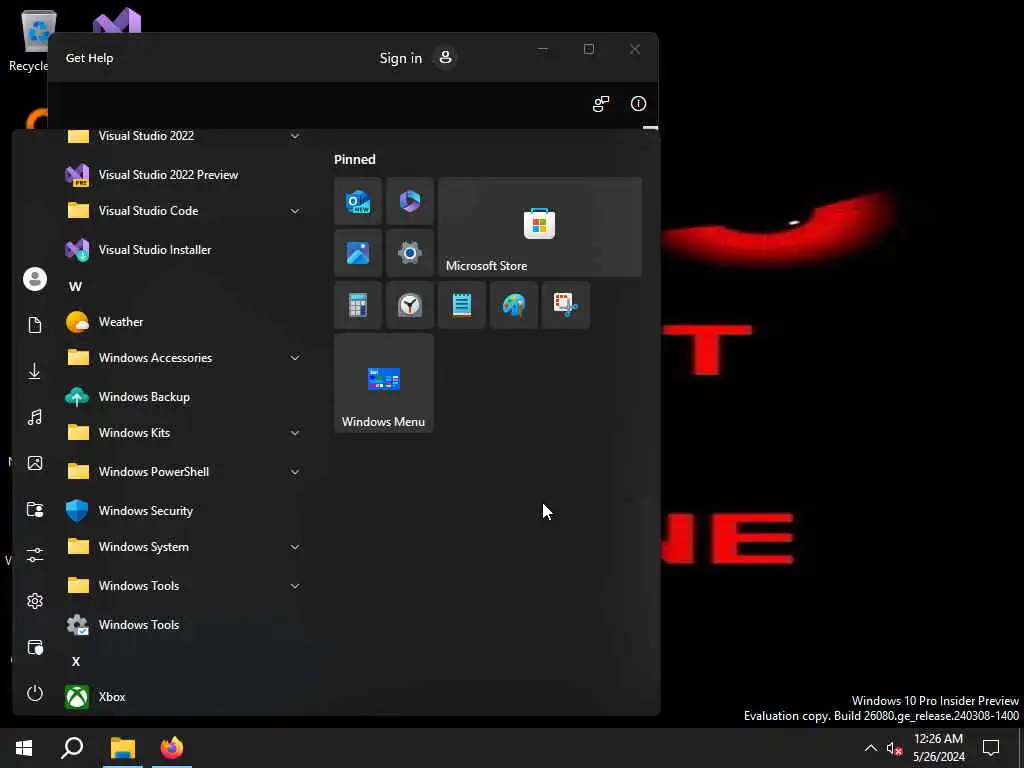
Task: Open Downloads from Start sidebar
Action: click(x=35, y=371)
